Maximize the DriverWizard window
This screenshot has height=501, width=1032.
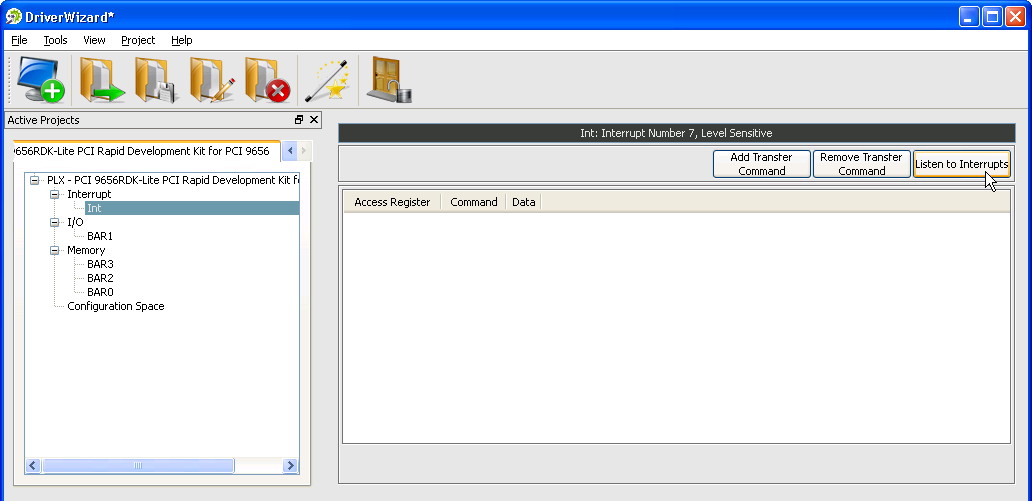[x=992, y=16]
